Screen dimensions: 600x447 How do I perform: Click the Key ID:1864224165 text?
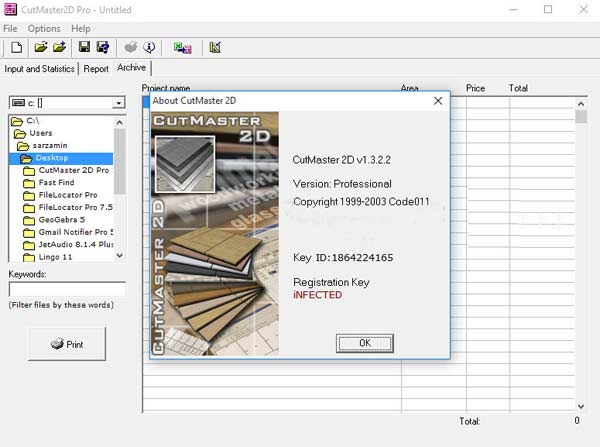(343, 258)
